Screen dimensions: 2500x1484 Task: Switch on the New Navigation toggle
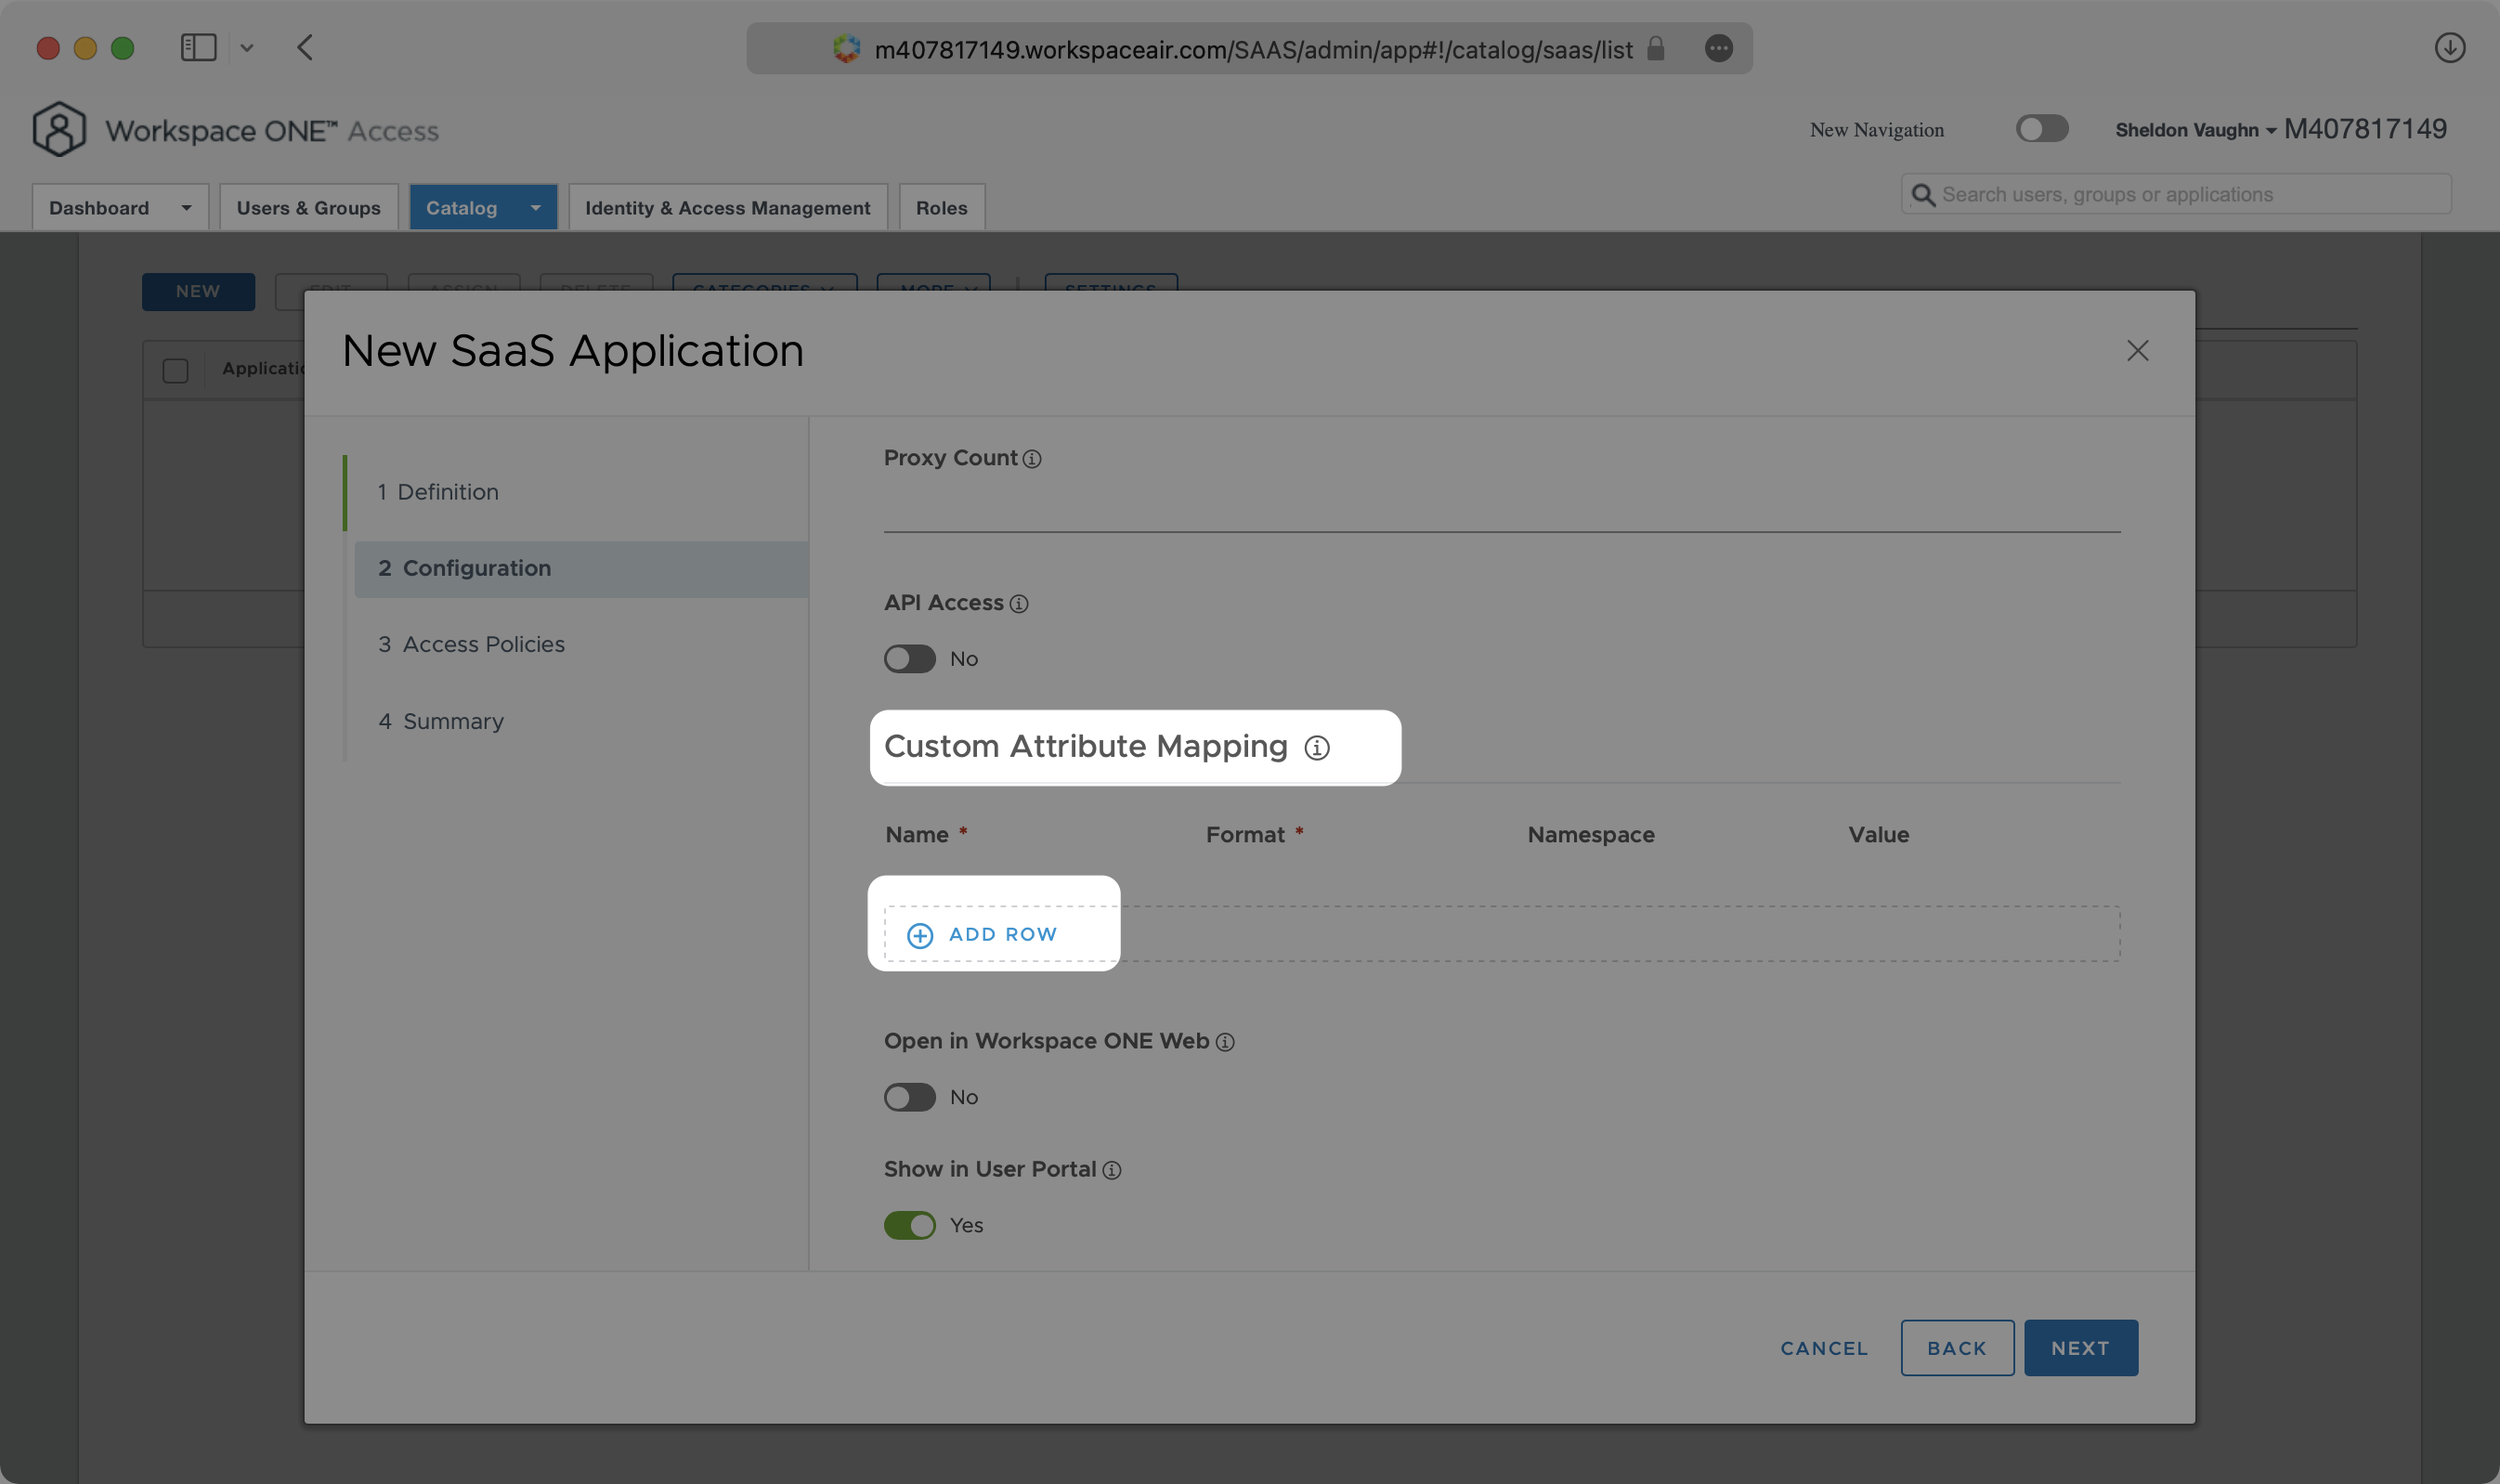click(x=2041, y=129)
